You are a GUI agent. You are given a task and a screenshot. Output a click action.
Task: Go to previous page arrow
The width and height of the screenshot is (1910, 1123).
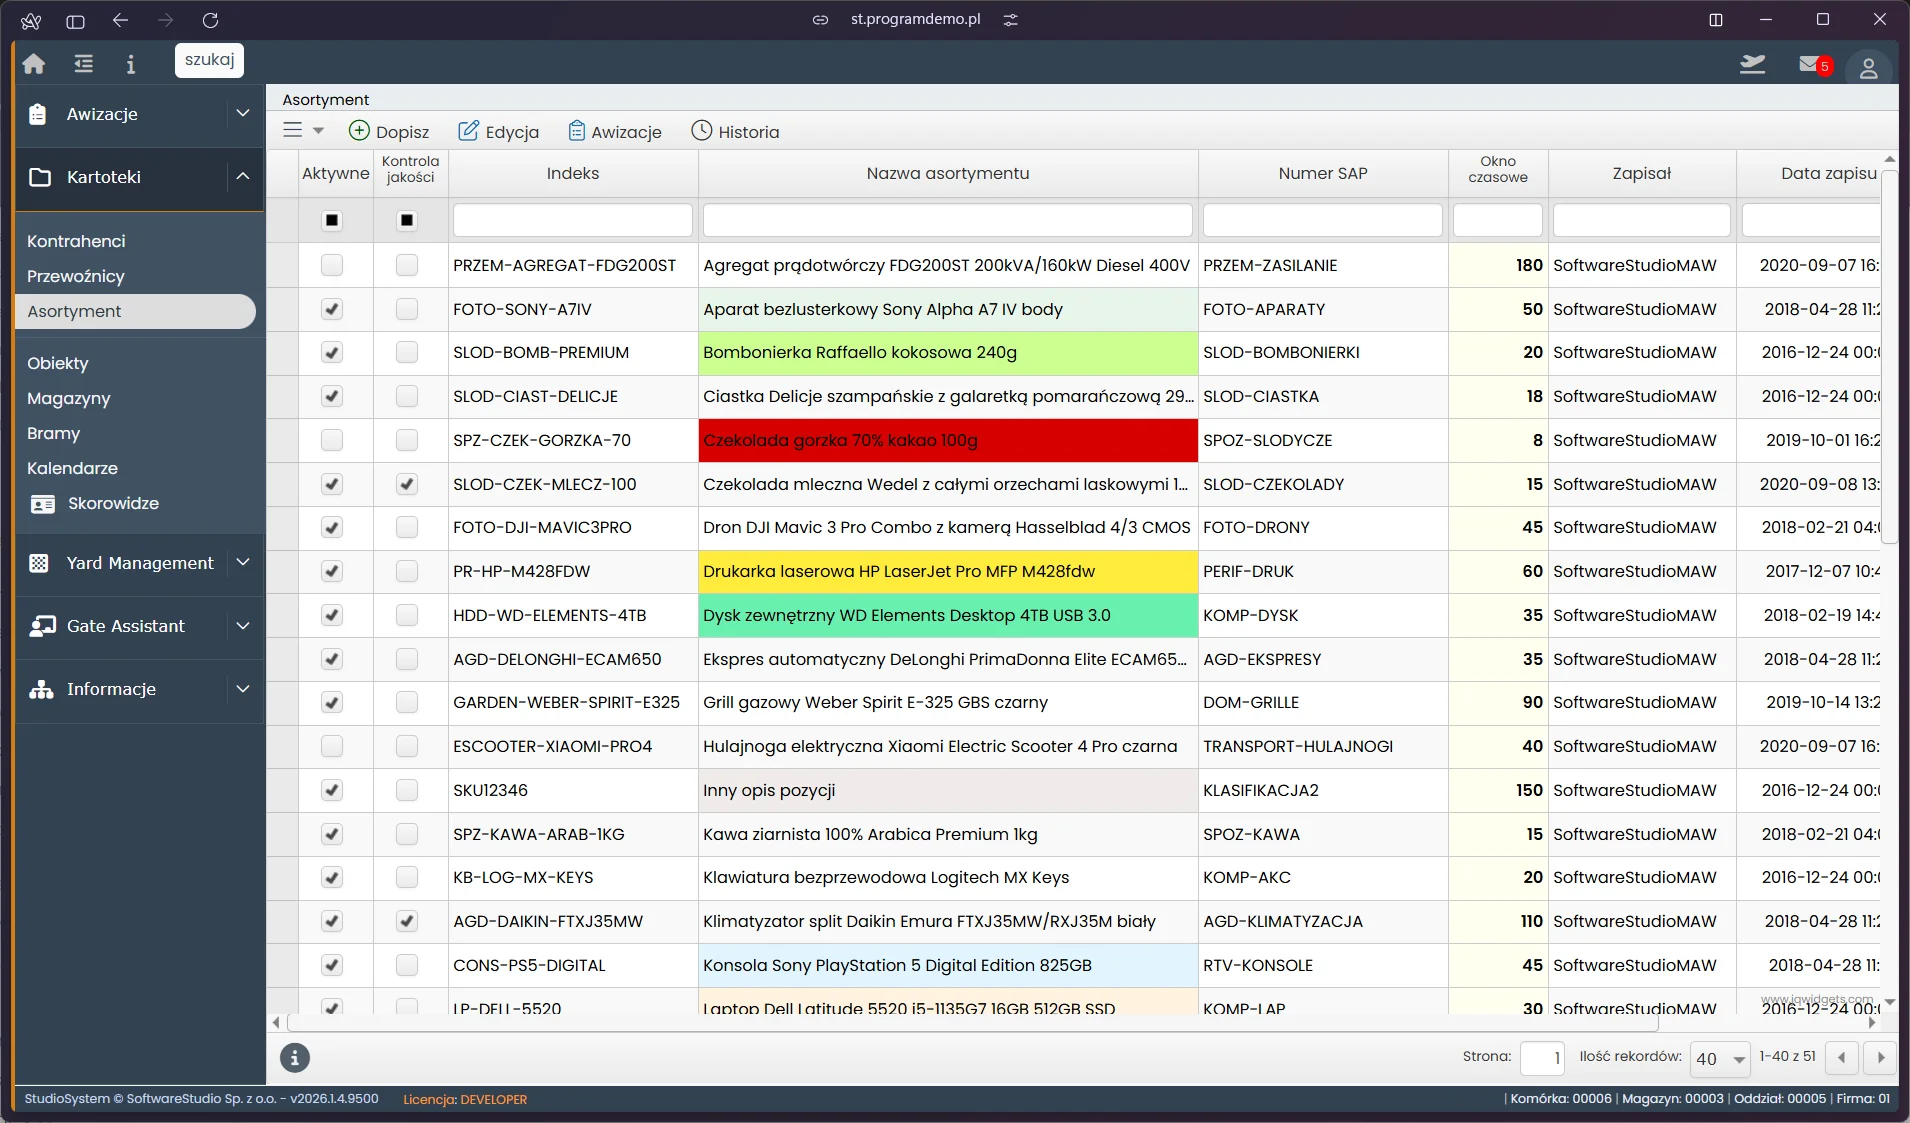point(1842,1057)
